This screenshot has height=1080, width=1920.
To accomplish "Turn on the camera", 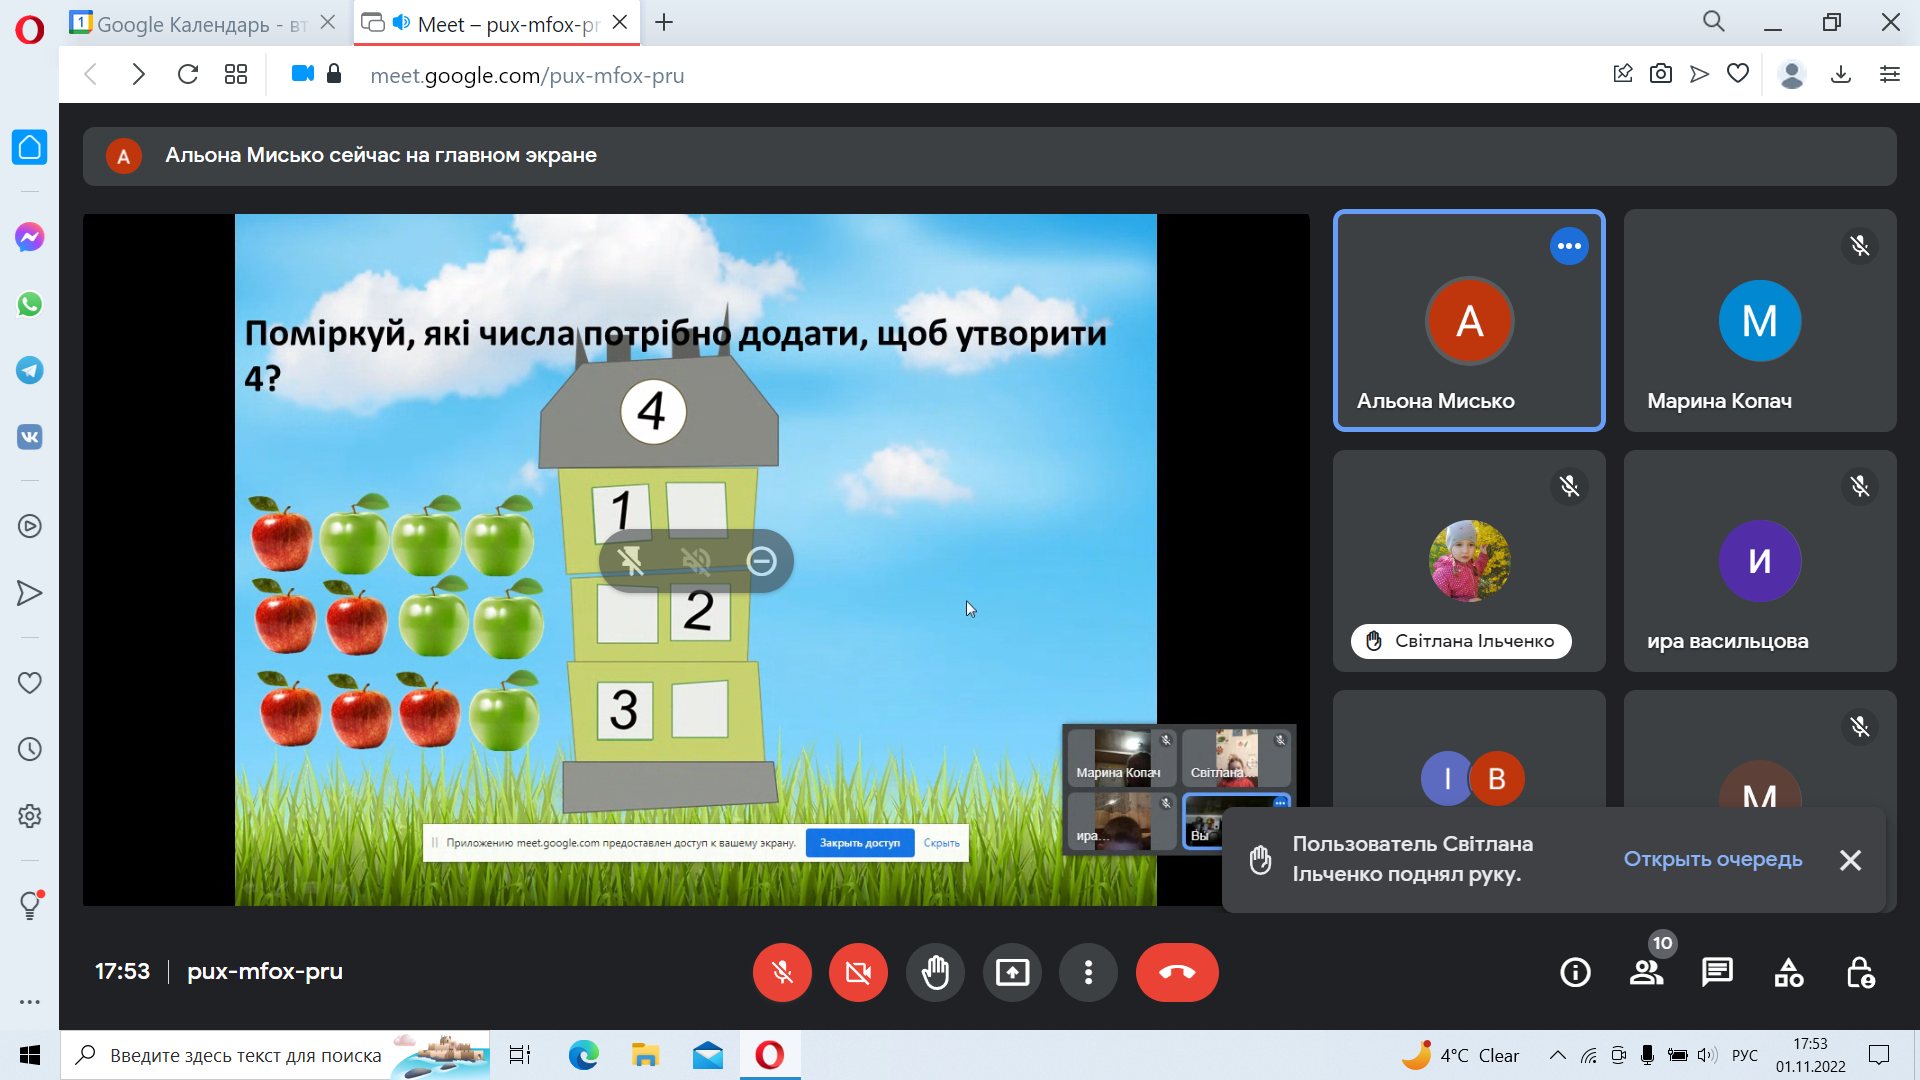I will (x=858, y=972).
